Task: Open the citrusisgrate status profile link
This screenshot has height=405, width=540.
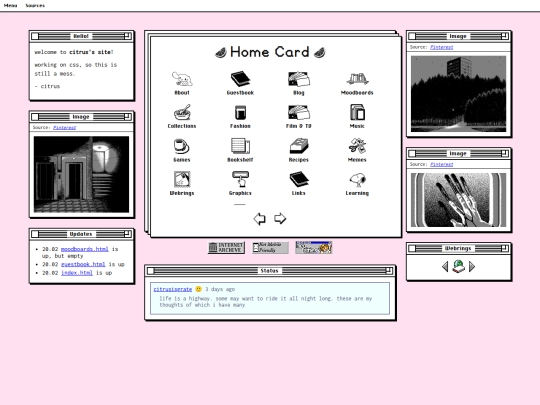Action: tap(173, 289)
